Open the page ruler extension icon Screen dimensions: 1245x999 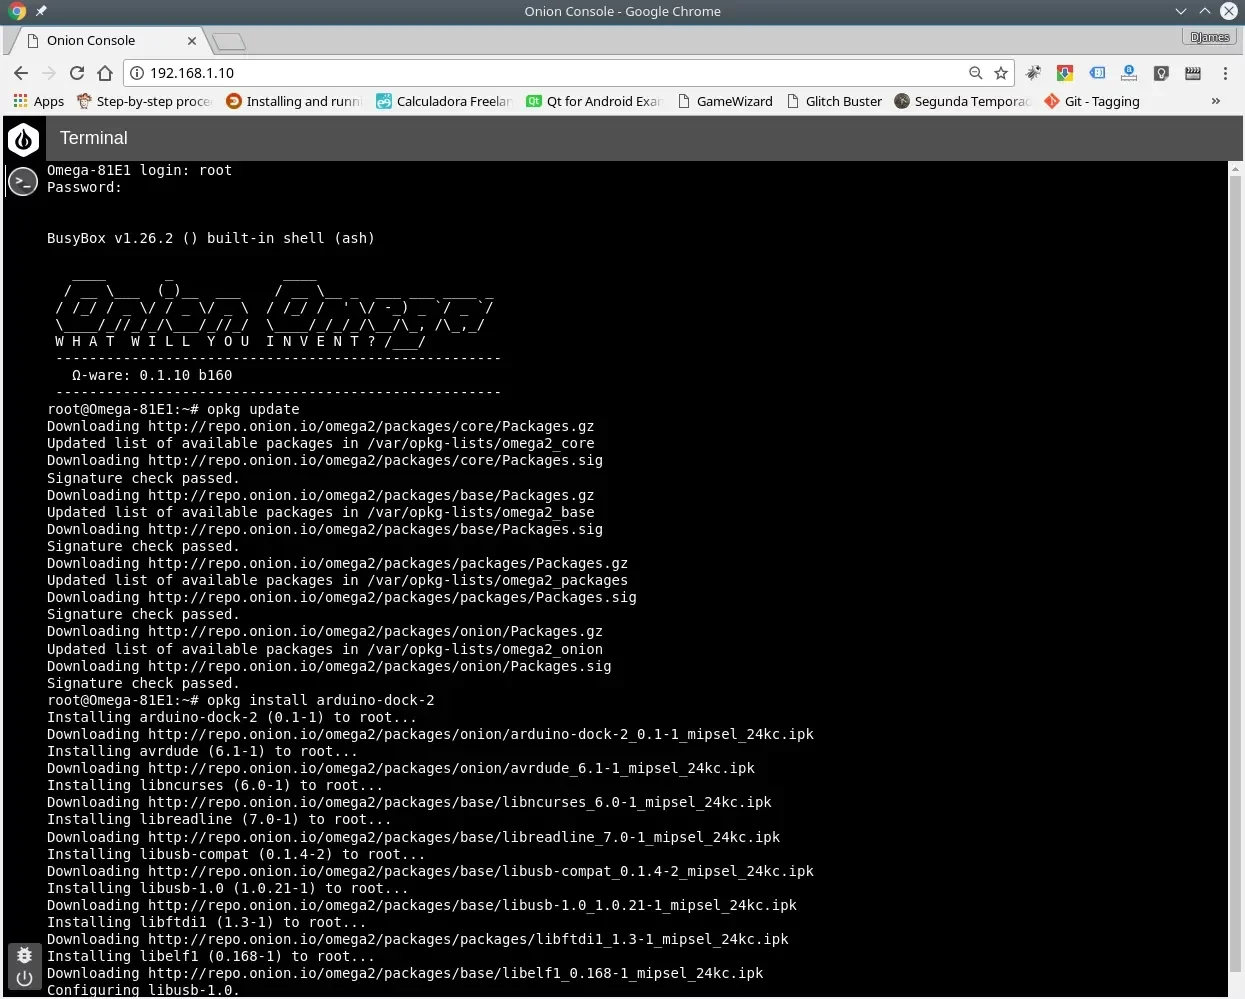coord(1129,73)
